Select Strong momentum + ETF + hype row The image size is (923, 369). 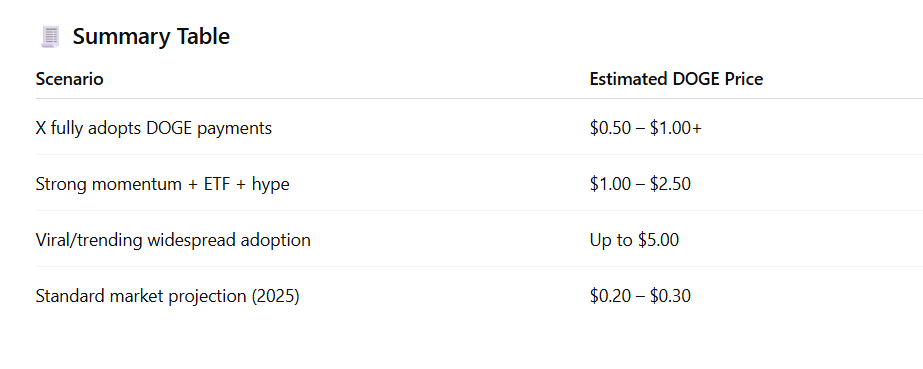pyautogui.click(x=479, y=184)
